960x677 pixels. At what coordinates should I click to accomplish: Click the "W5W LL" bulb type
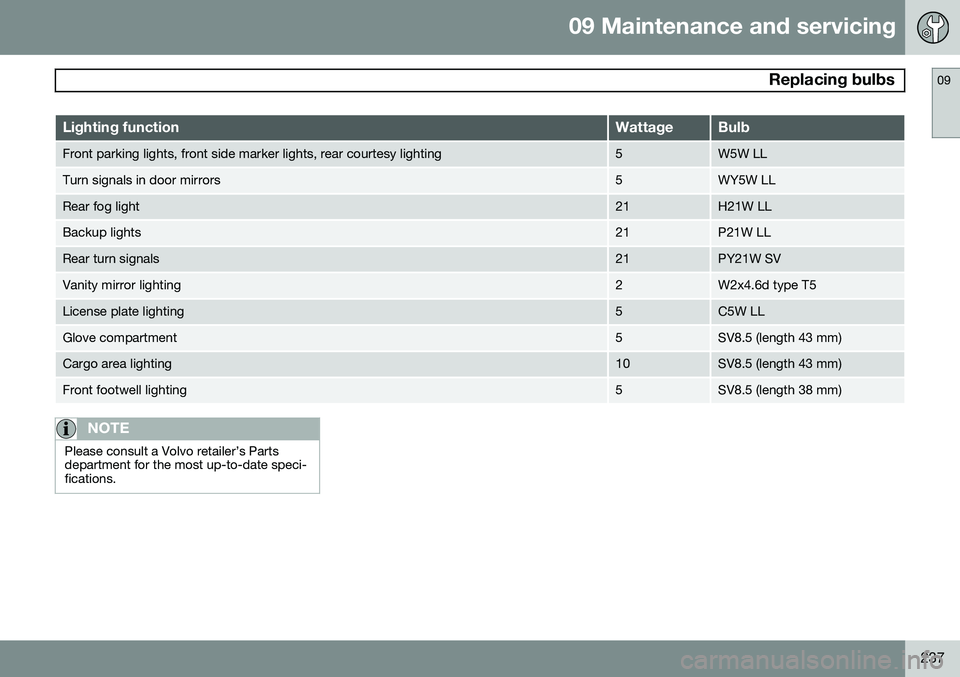click(742, 154)
